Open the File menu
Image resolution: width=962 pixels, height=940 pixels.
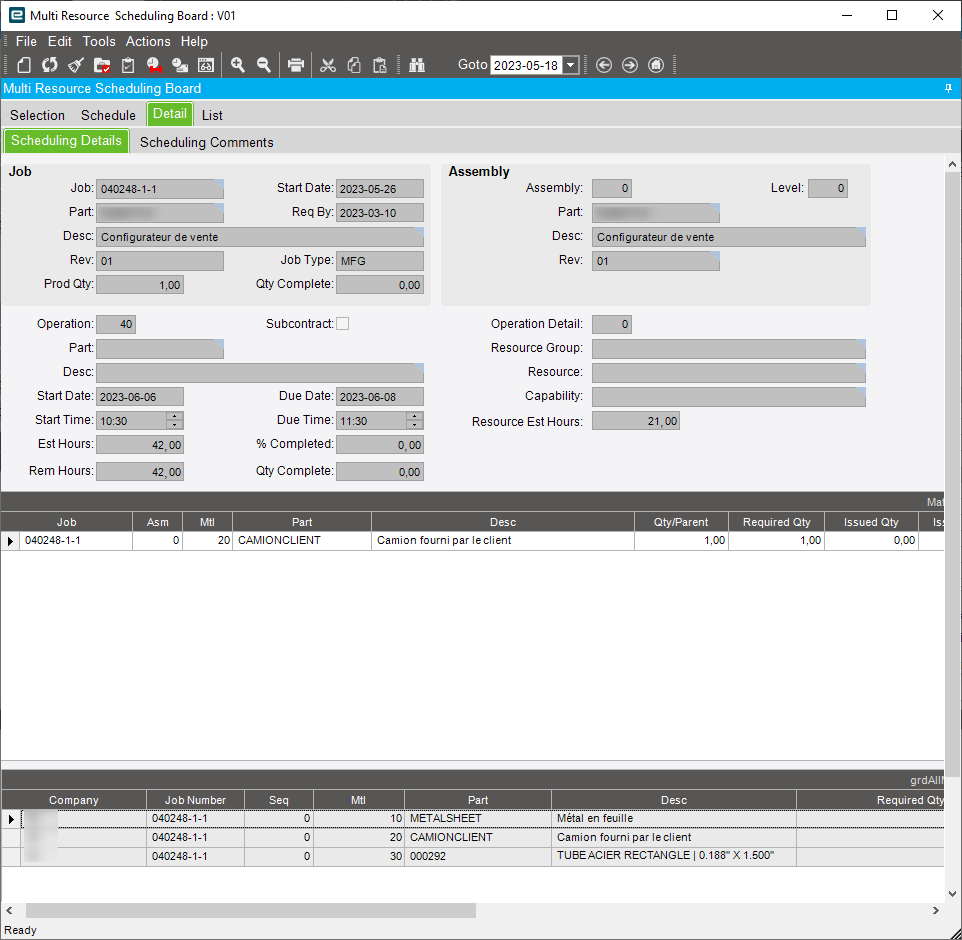[26, 41]
